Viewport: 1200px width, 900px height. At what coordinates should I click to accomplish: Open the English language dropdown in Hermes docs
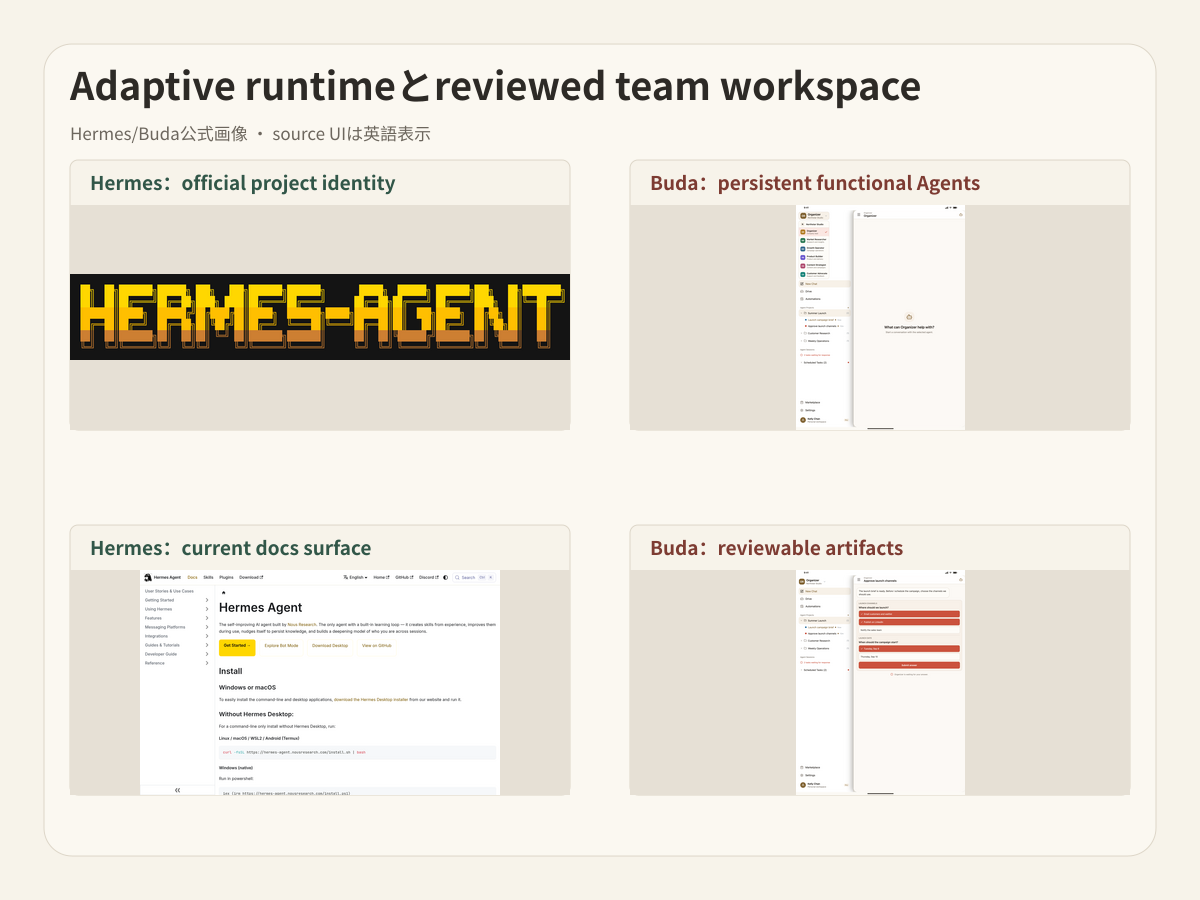click(x=355, y=577)
